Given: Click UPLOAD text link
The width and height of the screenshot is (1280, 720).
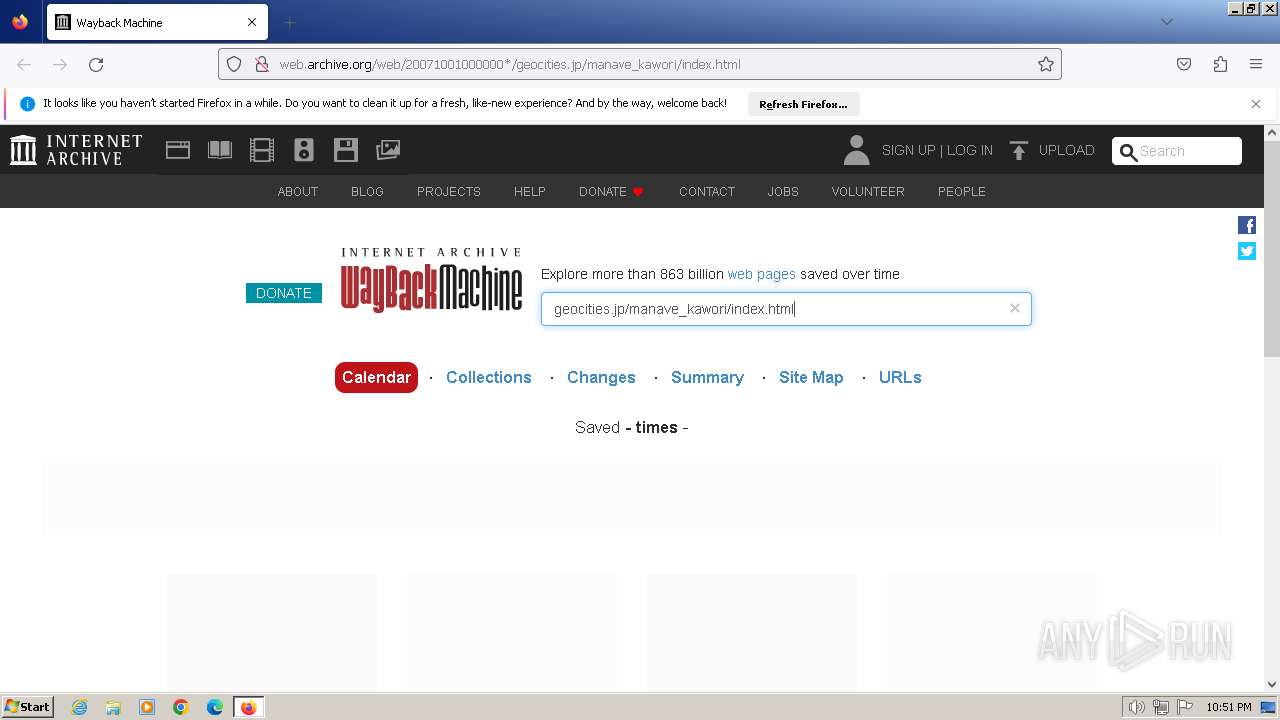Looking at the screenshot, I should [1066, 150].
